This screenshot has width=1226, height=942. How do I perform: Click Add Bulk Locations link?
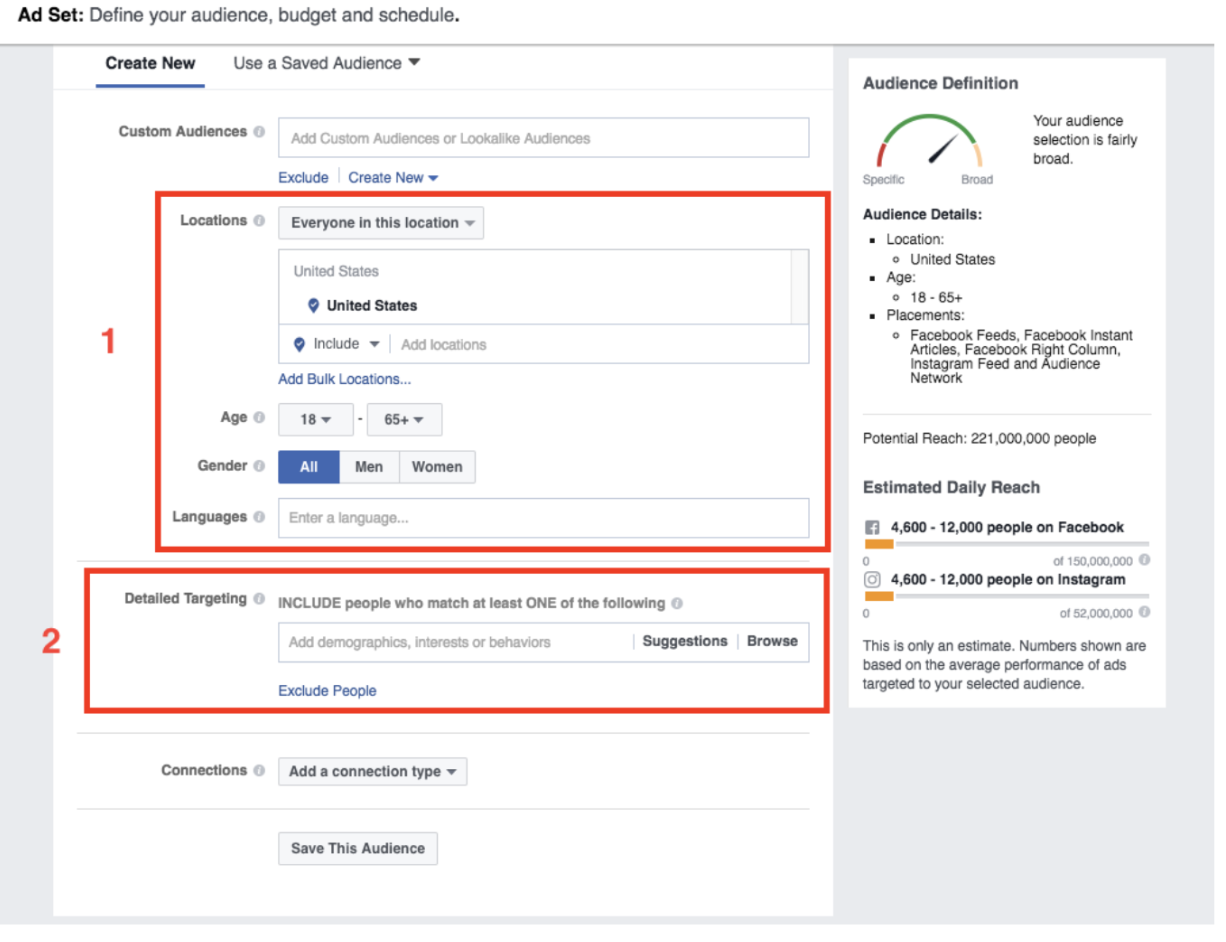(x=344, y=379)
